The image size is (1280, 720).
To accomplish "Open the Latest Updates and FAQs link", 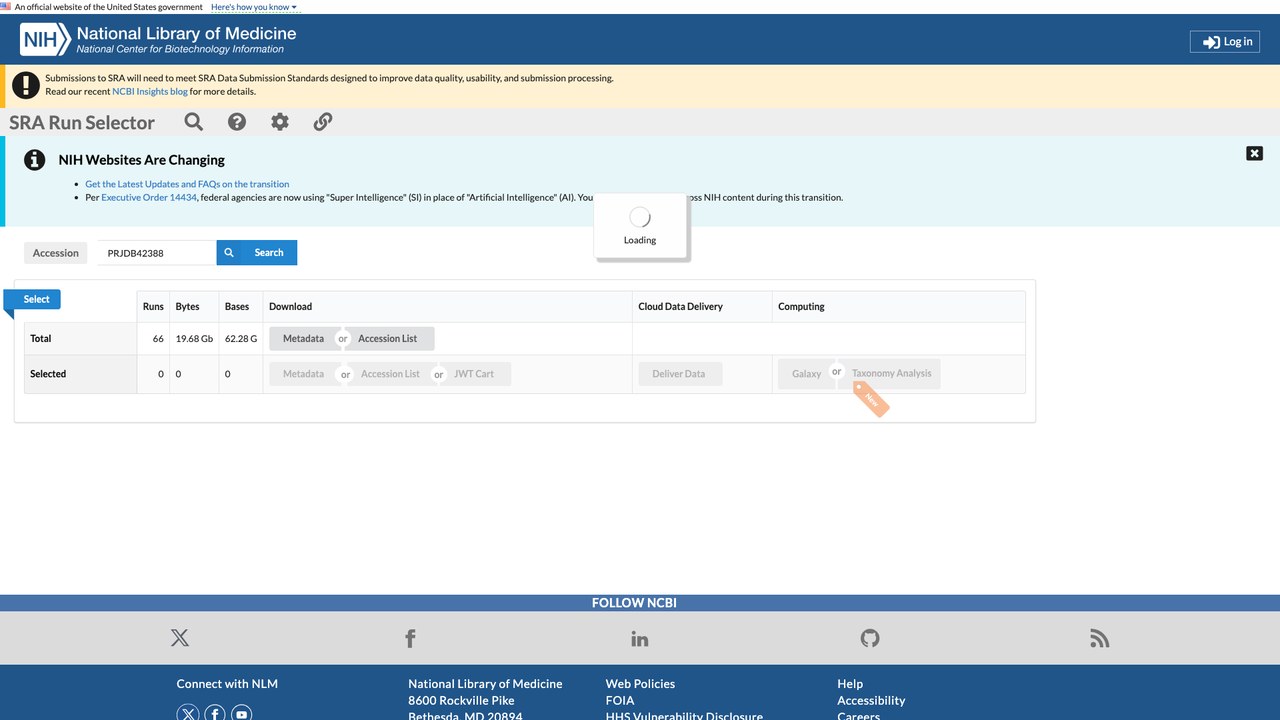I will tap(187, 184).
